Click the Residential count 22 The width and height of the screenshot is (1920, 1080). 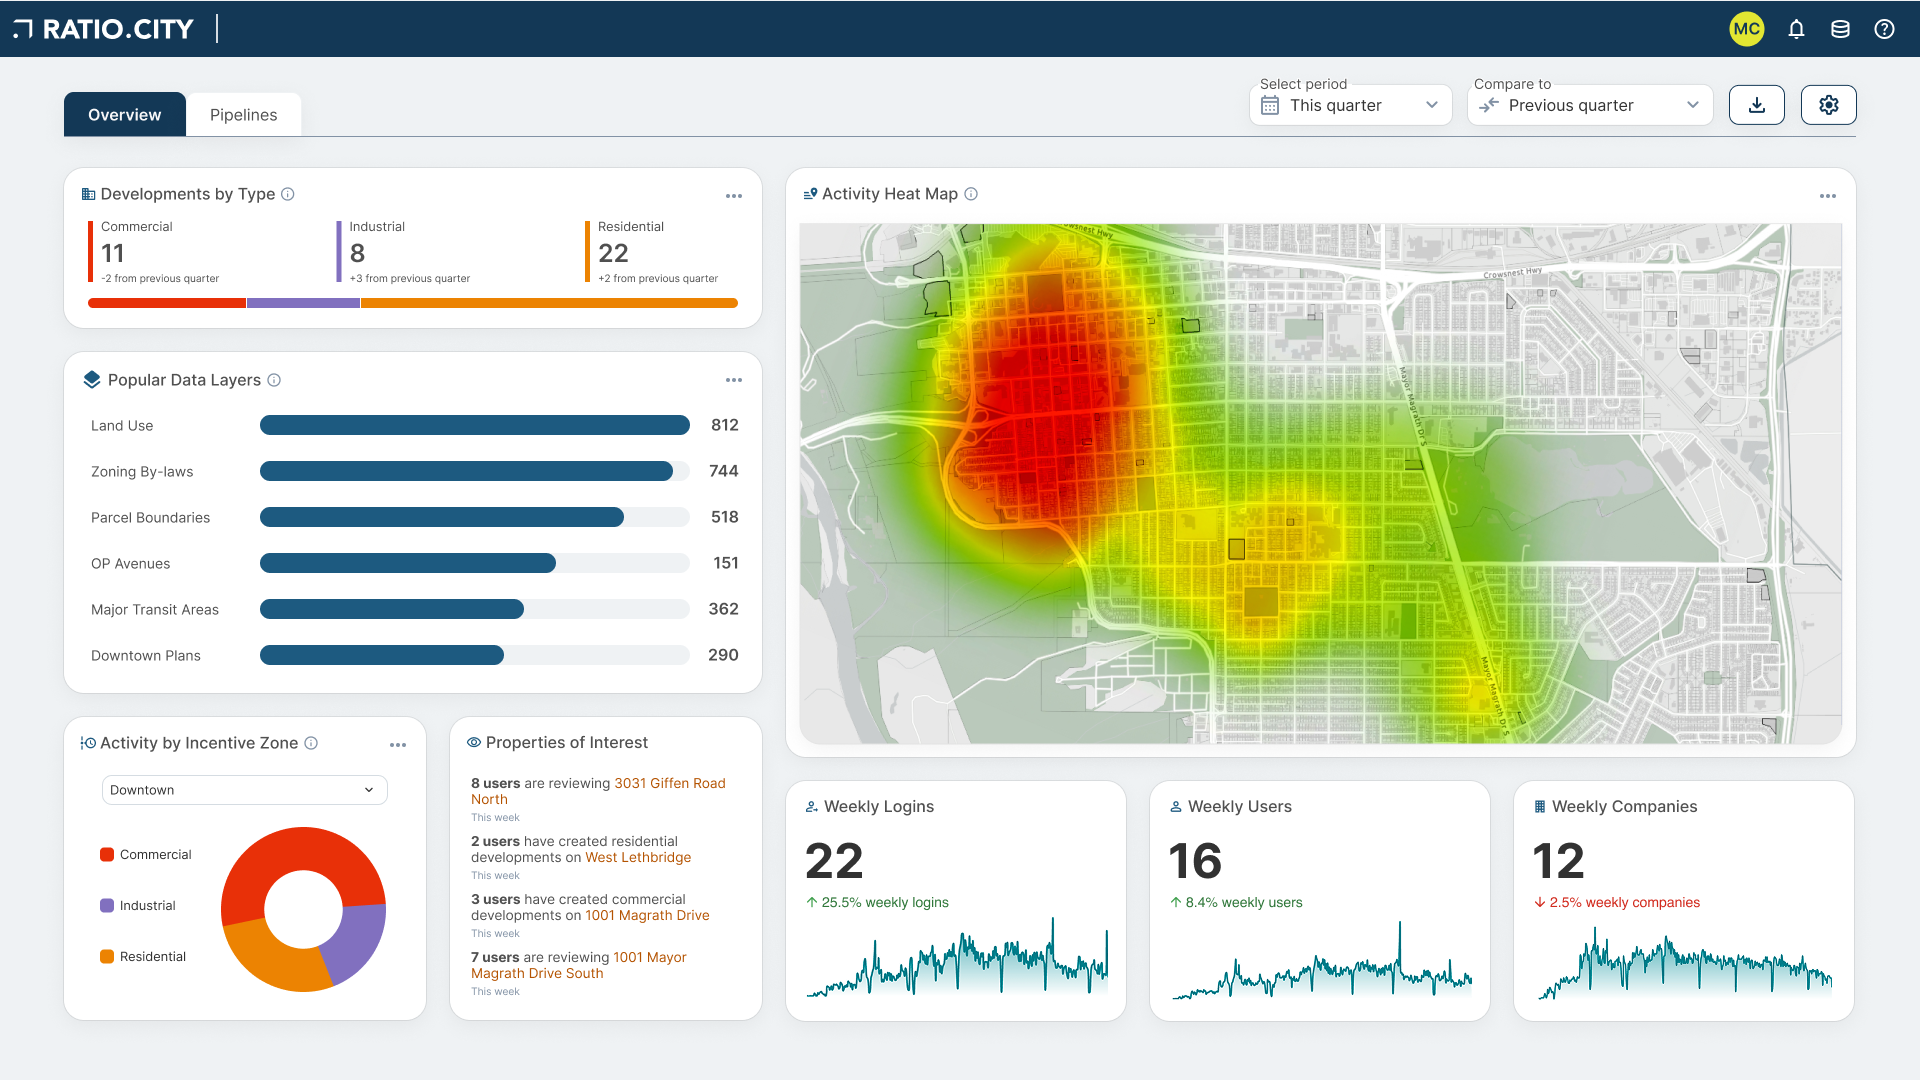click(614, 253)
